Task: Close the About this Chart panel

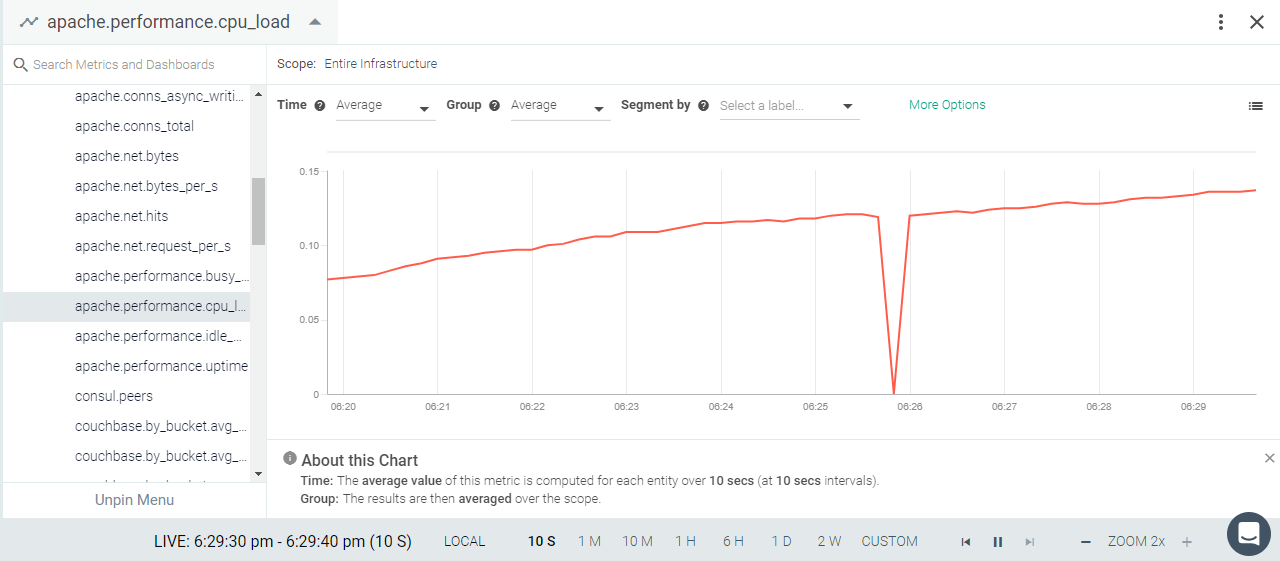Action: coord(1270,458)
